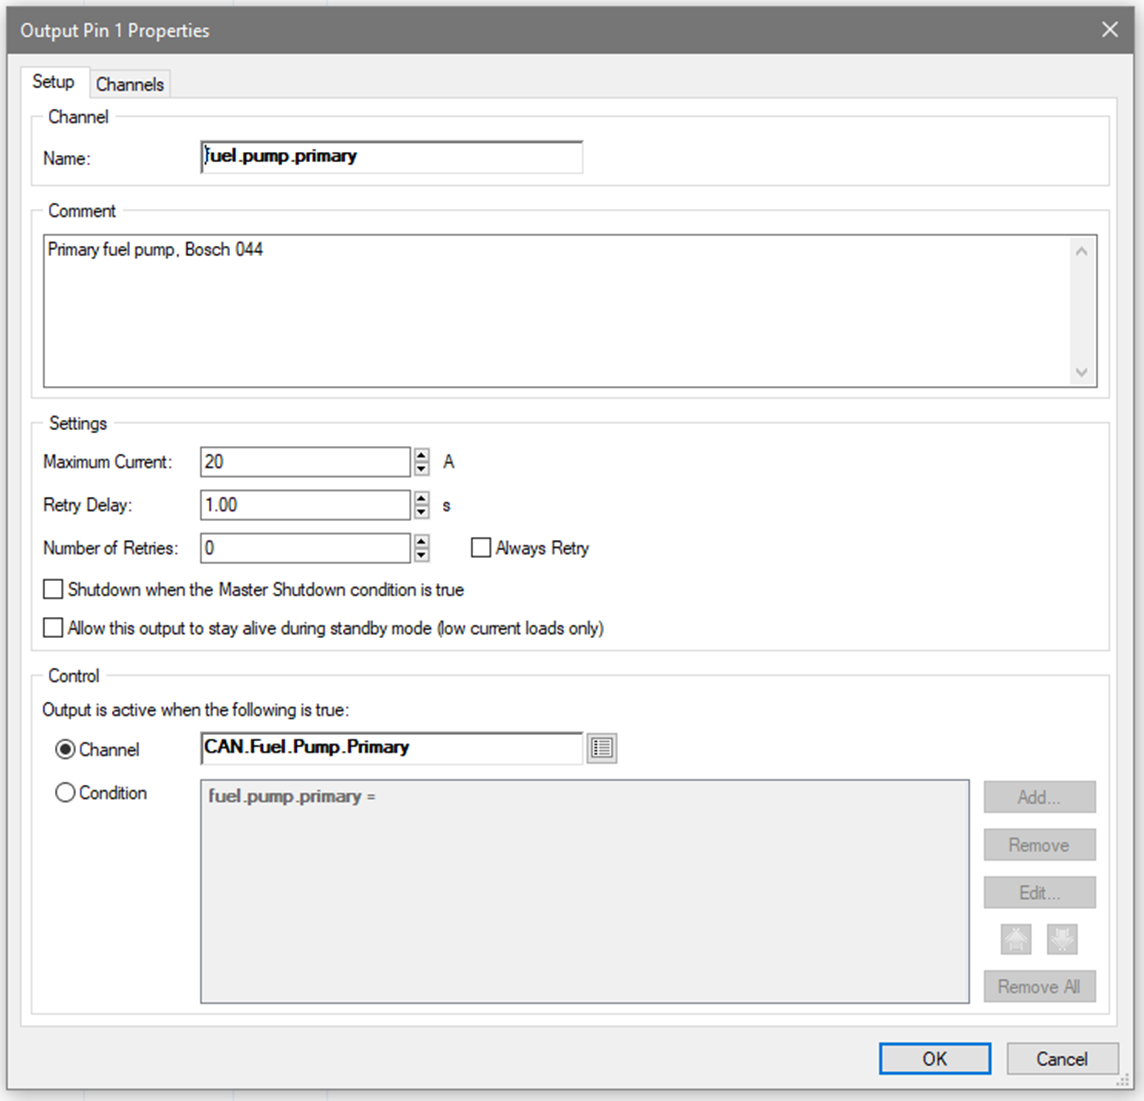
Task: Switch to the Channels tab
Action: tap(130, 84)
